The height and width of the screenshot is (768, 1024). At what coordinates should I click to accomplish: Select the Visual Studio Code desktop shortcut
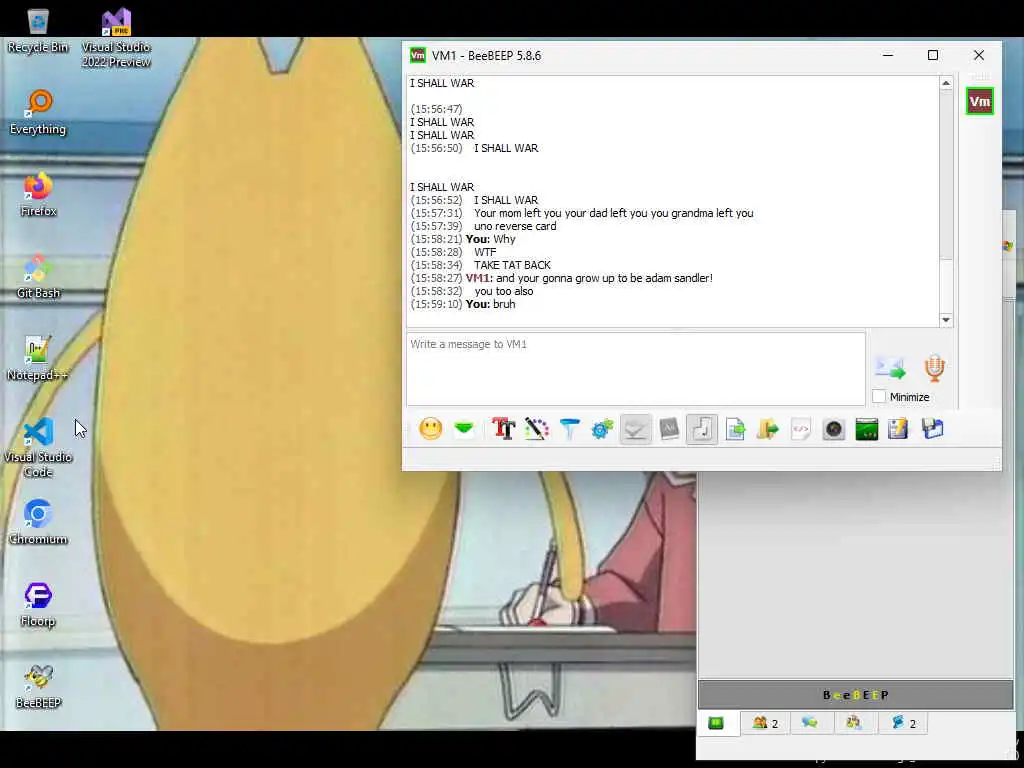pos(38,448)
